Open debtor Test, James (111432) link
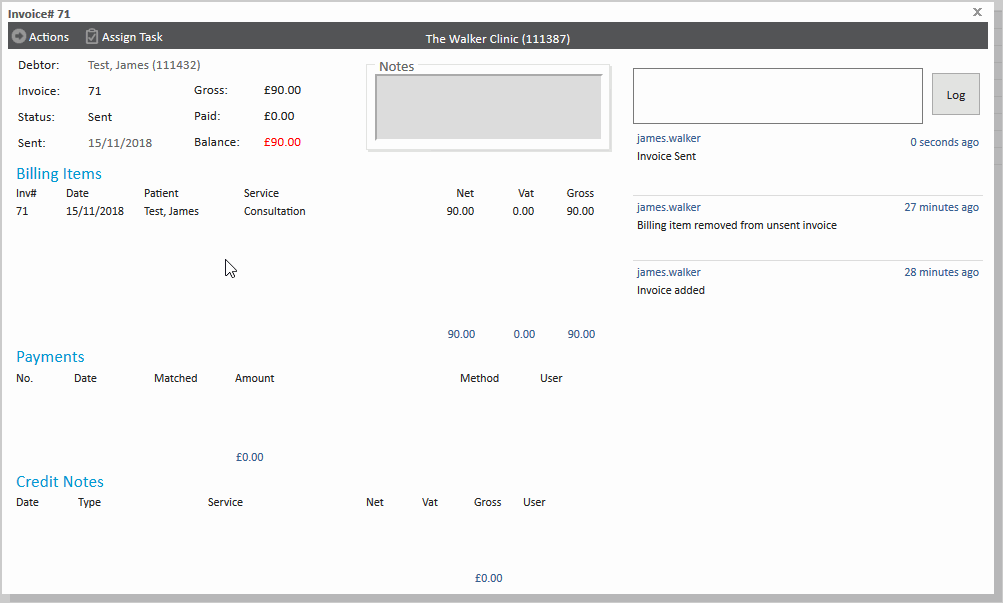This screenshot has height=603, width=1003. click(144, 65)
